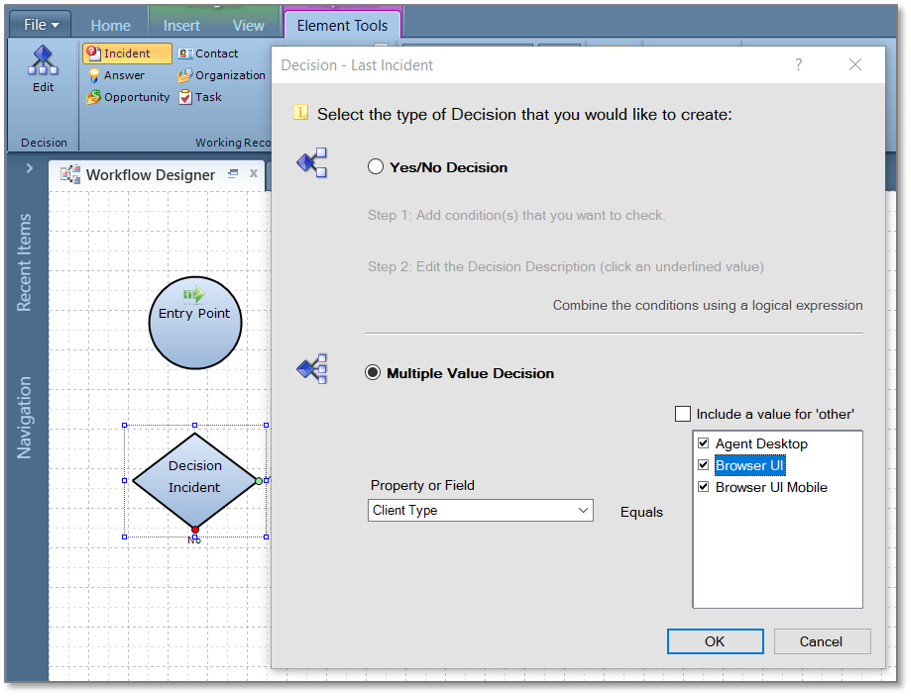Select the Decision Incident diamond element
The width and height of the screenshot is (911, 696).
195,481
